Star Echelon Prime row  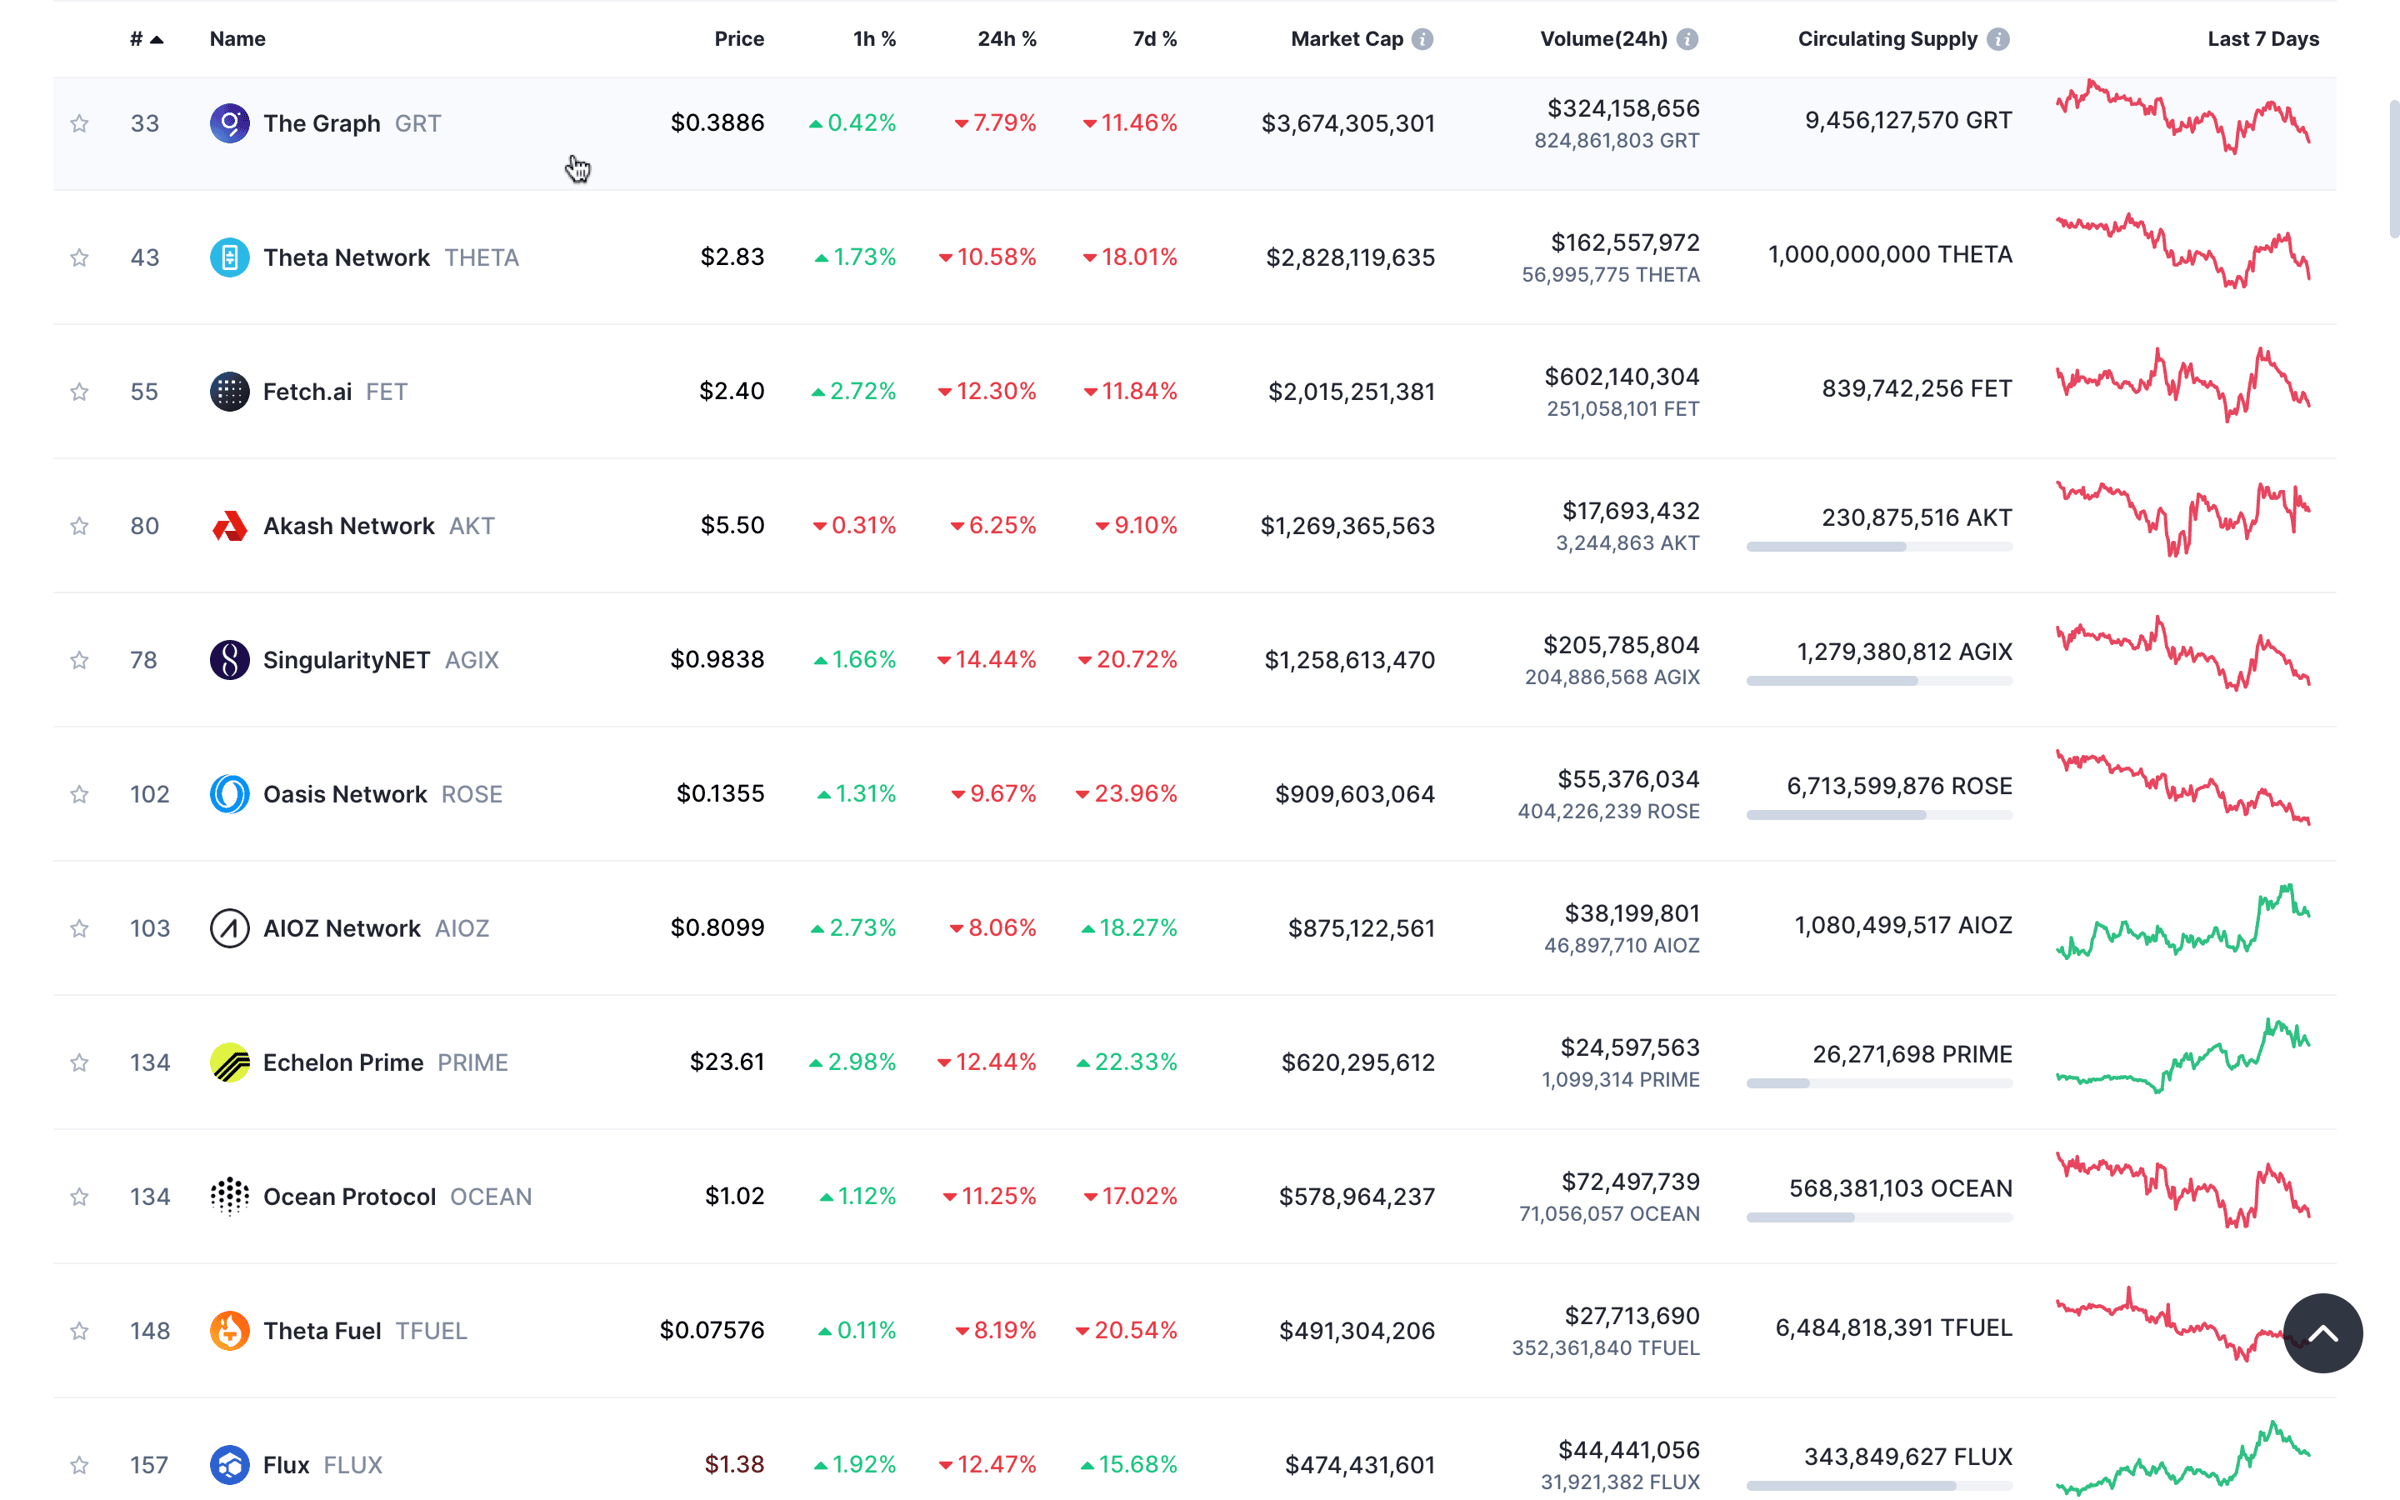pos(79,1061)
